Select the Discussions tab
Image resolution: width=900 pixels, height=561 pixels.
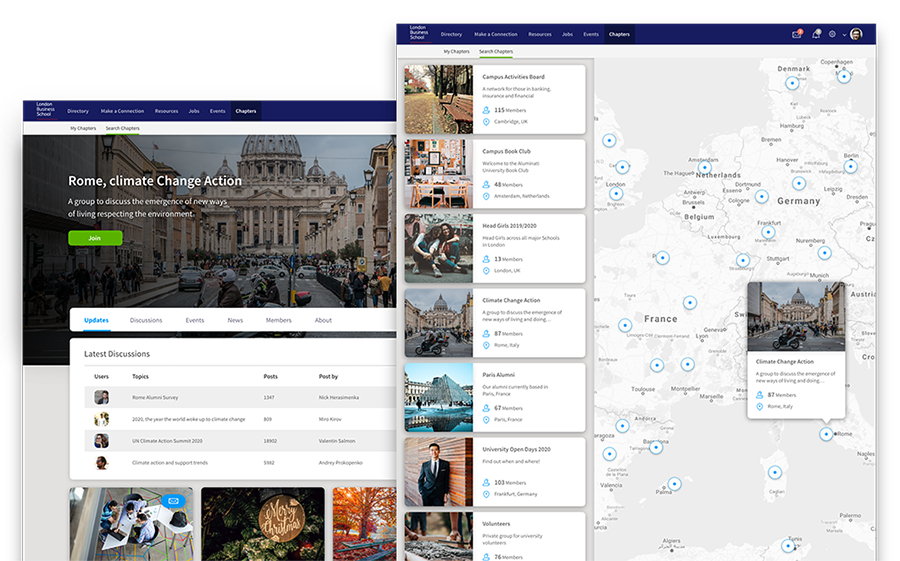coord(146,320)
